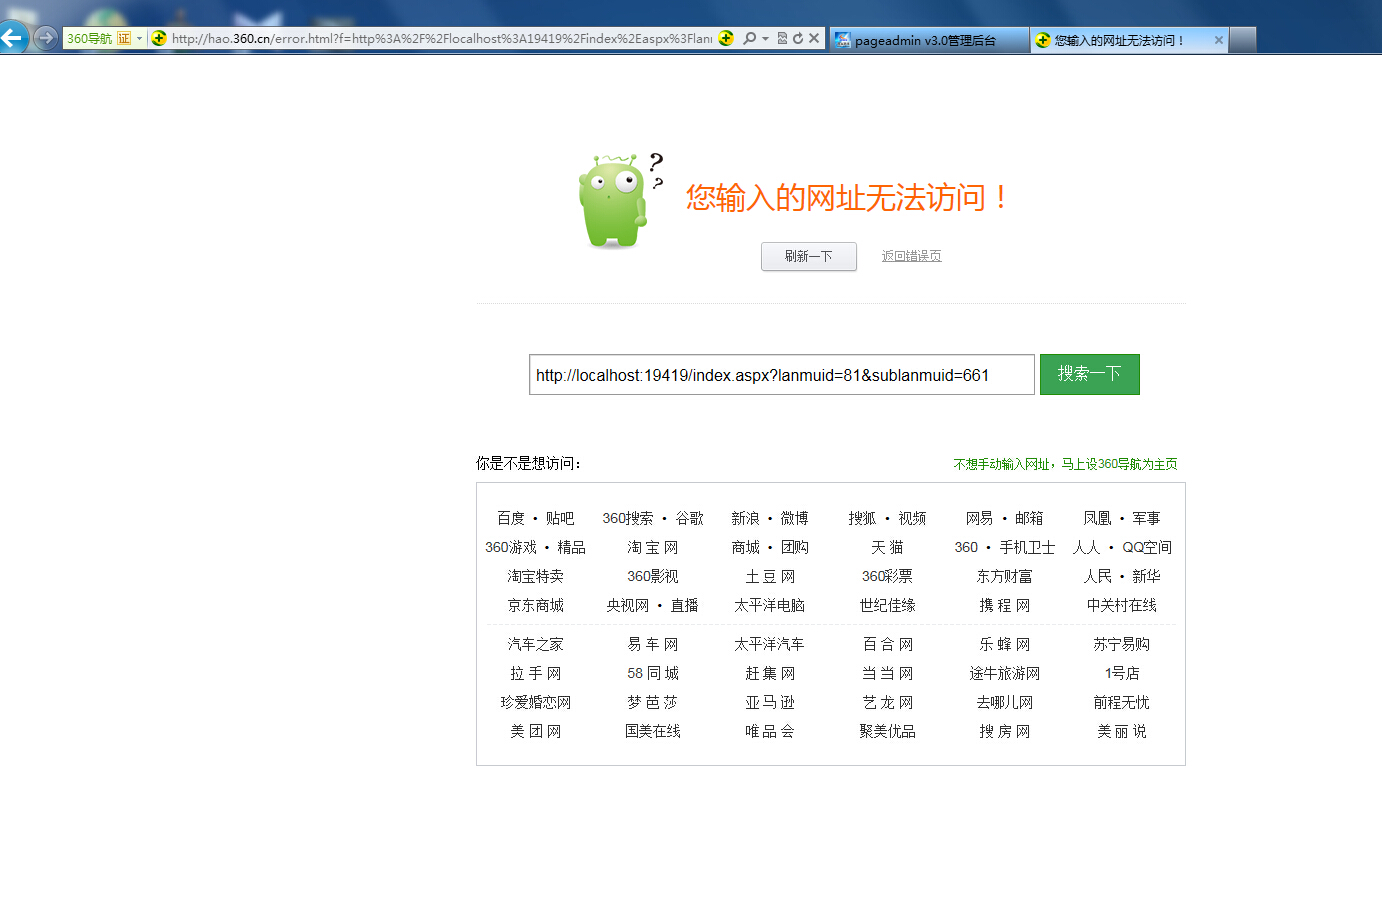Screen dimensions: 1382x911
Task: Switch to the pageadmin v3.0管理后台 tab
Action: pos(926,40)
